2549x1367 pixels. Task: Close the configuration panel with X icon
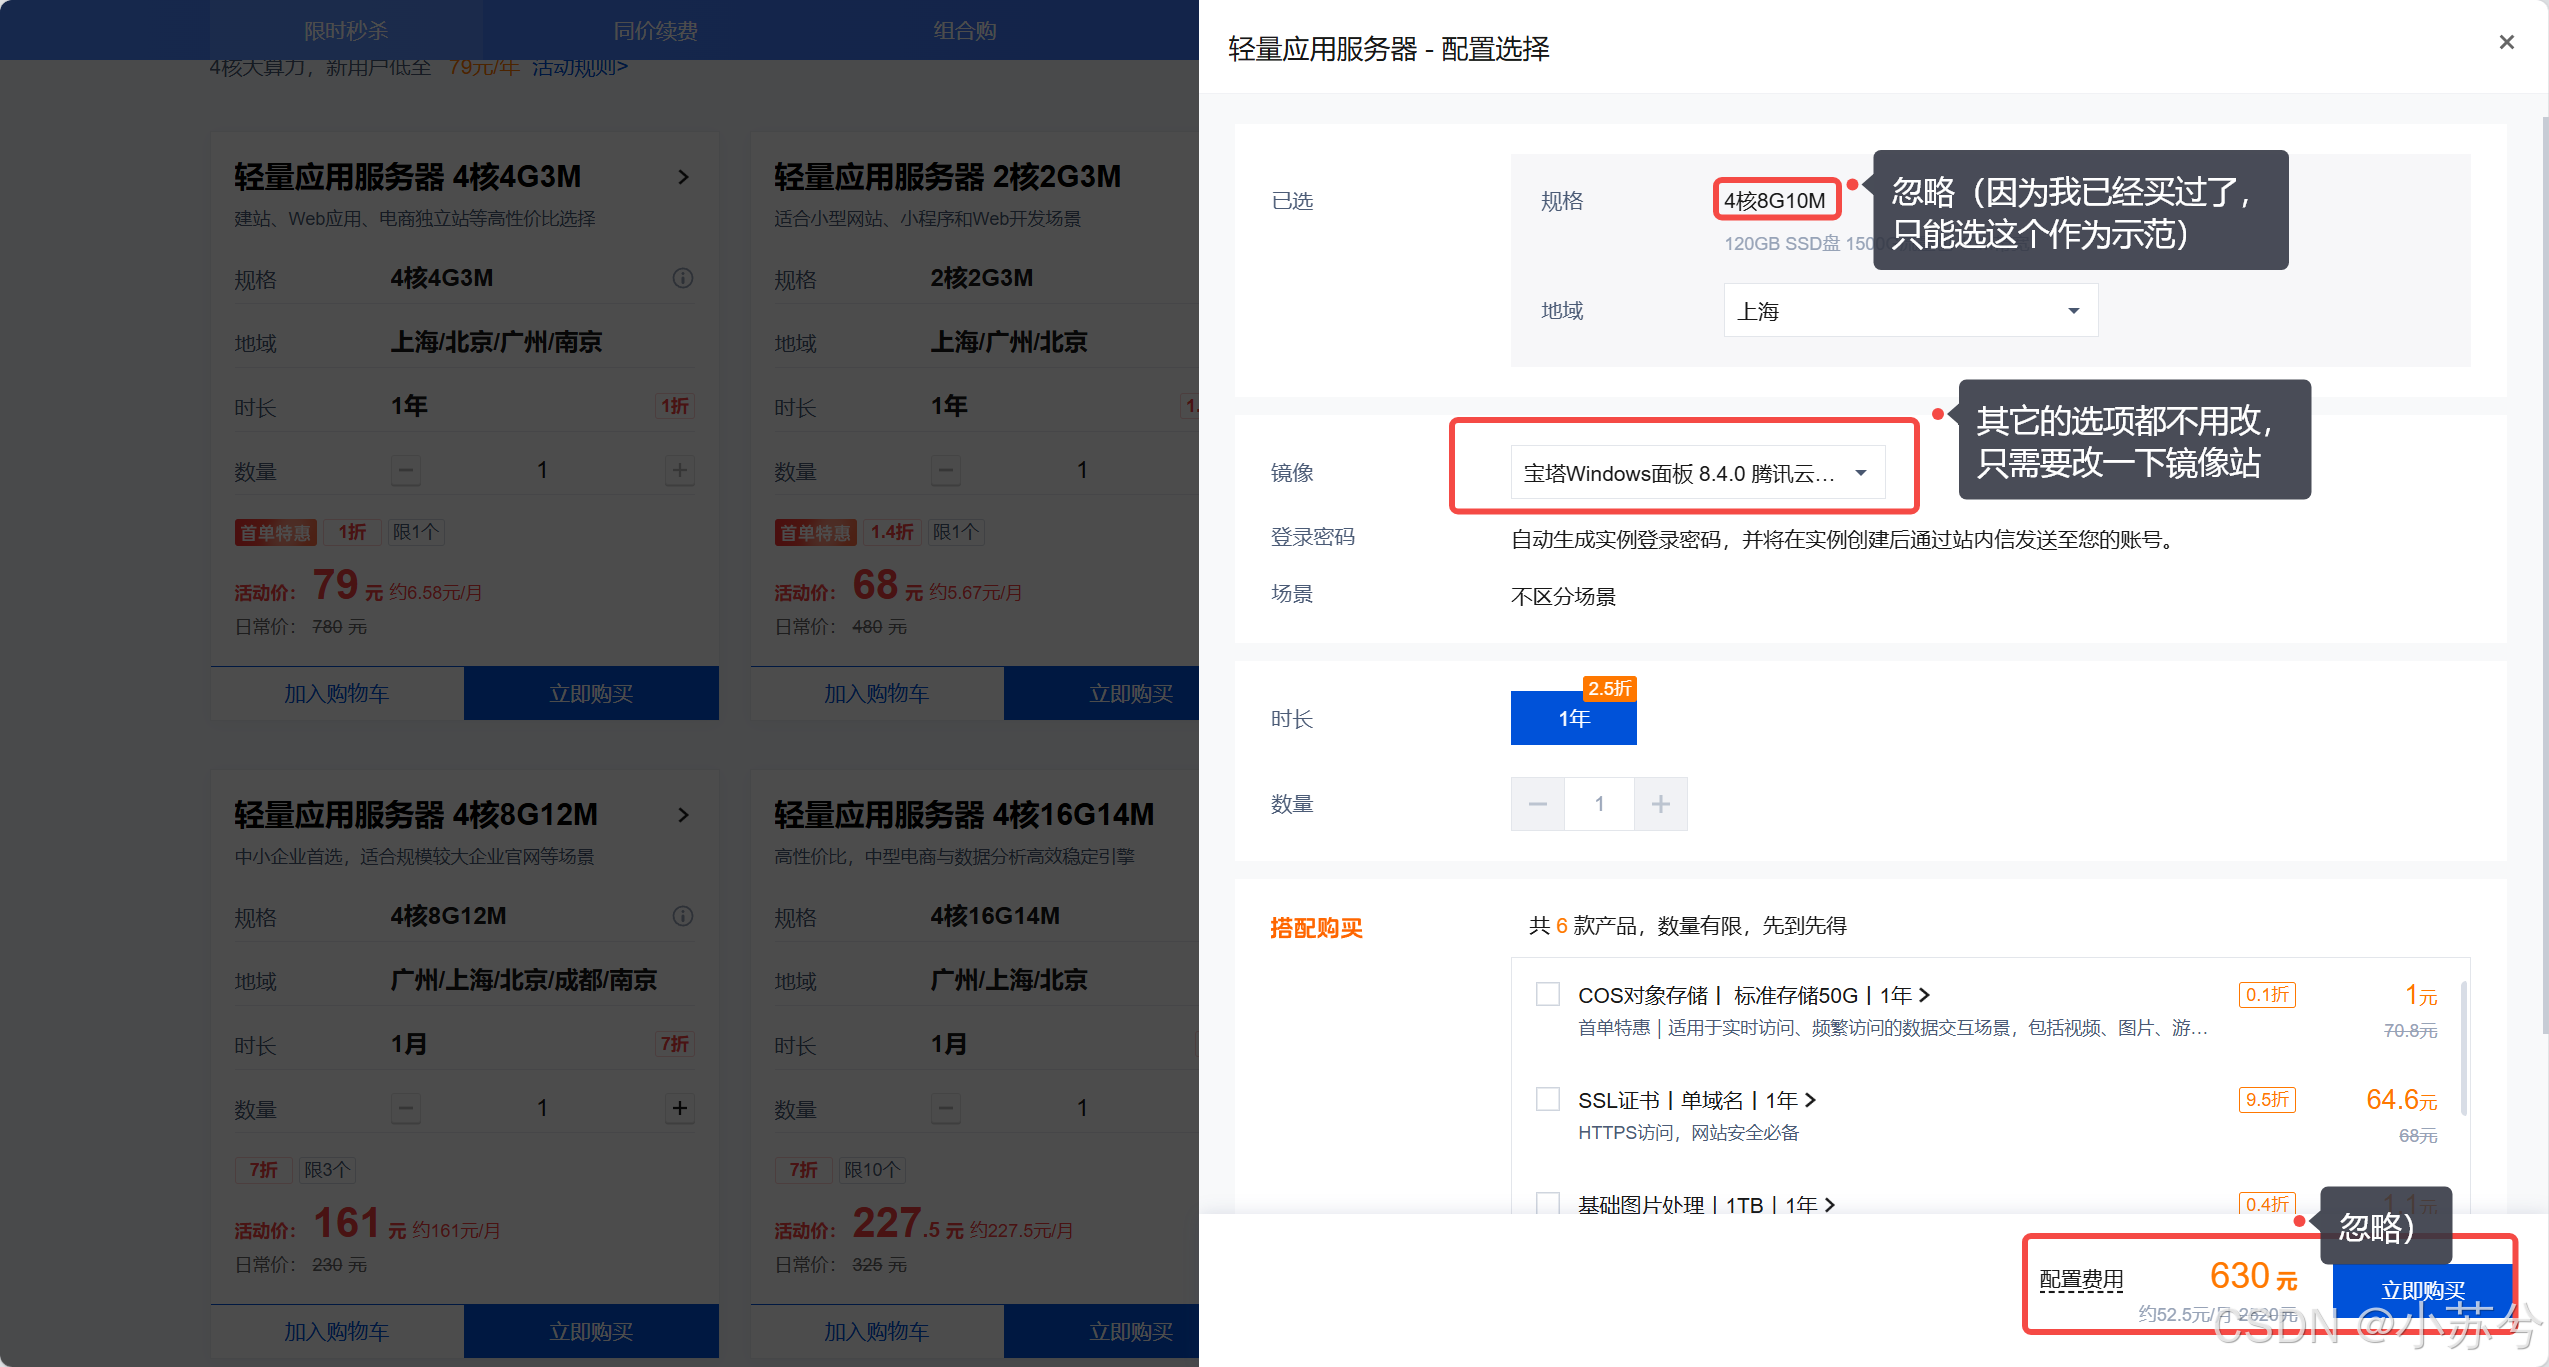tap(2505, 42)
